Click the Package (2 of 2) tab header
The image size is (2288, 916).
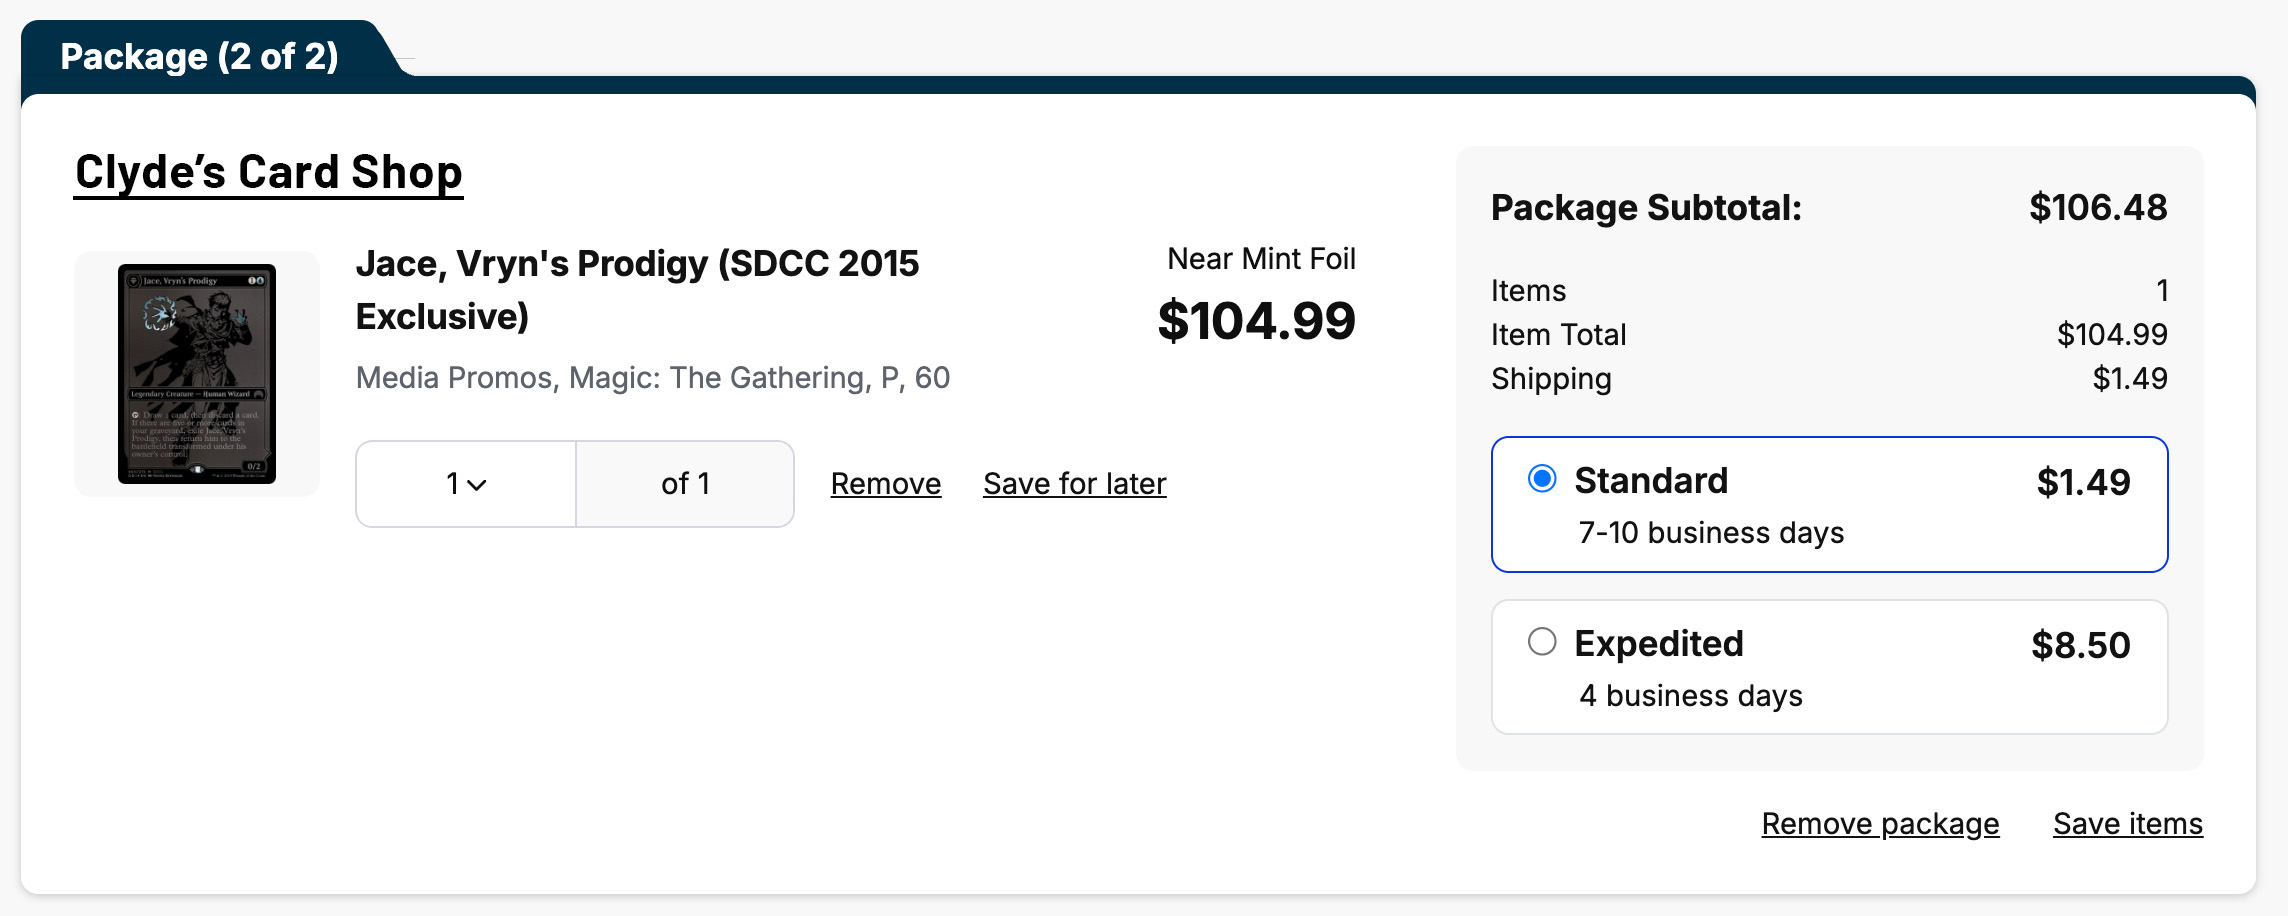[199, 57]
